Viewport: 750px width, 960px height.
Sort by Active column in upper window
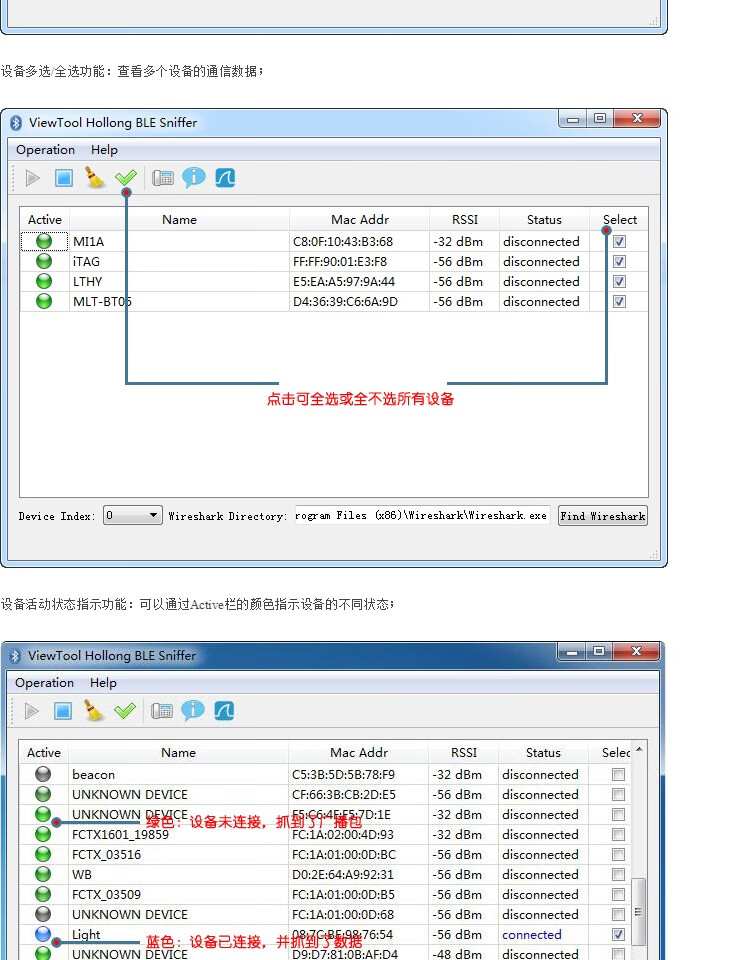45,220
